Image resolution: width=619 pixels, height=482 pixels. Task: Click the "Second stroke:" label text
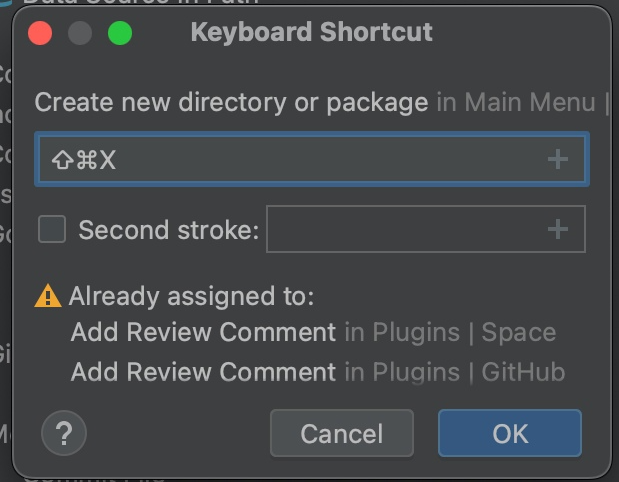tap(168, 230)
